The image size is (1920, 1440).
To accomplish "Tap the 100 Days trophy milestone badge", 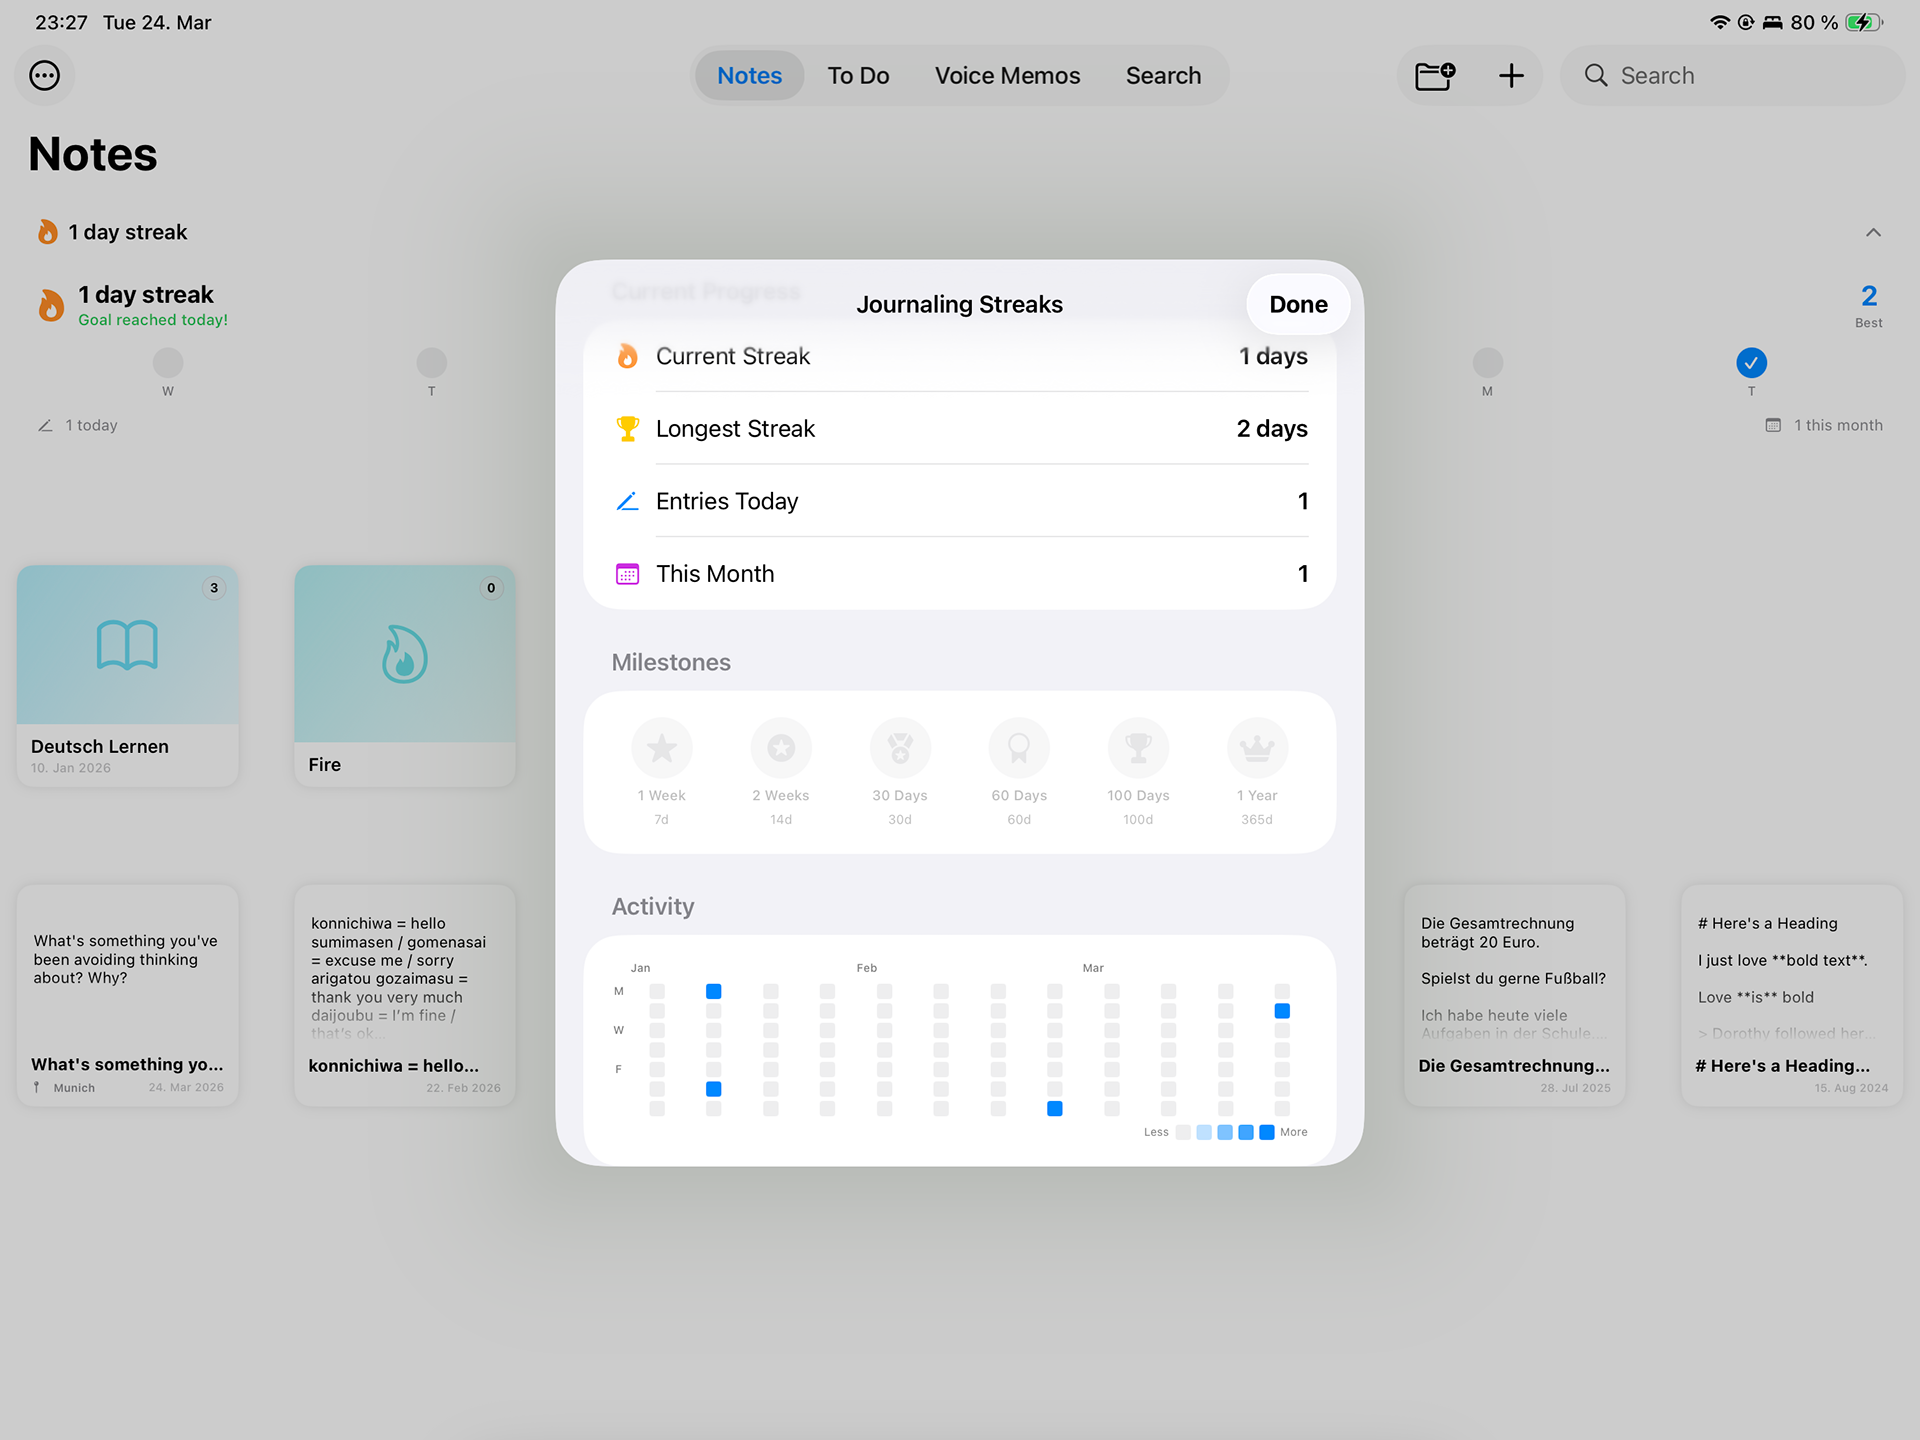I will point(1138,748).
